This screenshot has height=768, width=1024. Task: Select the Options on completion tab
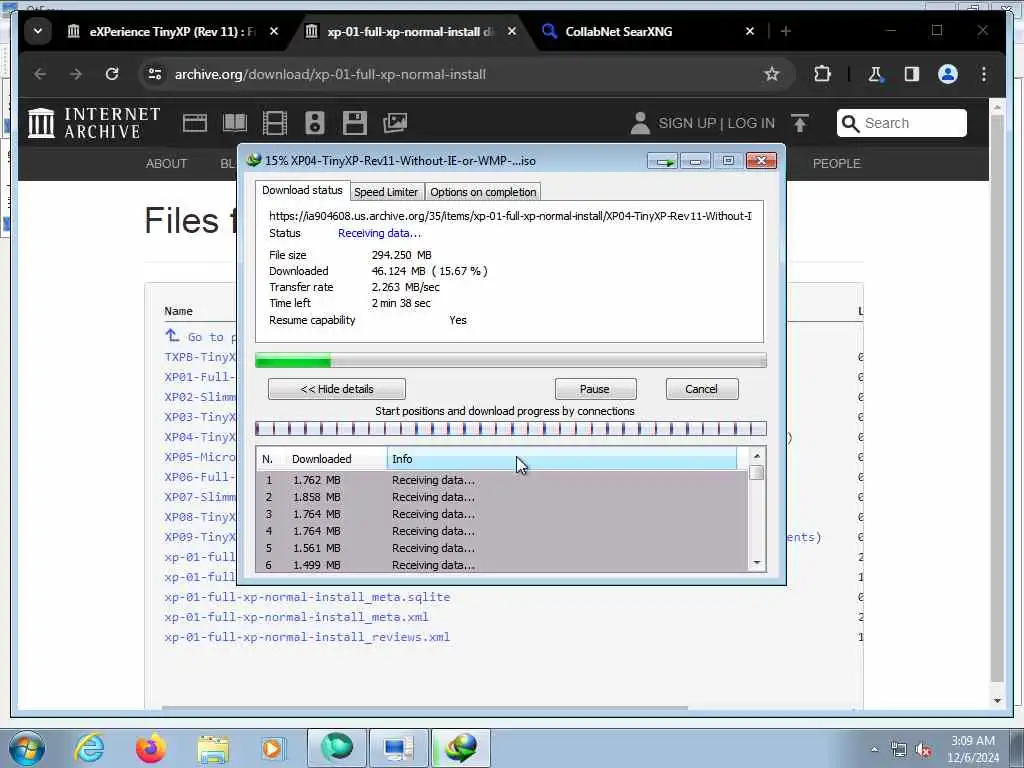click(483, 192)
